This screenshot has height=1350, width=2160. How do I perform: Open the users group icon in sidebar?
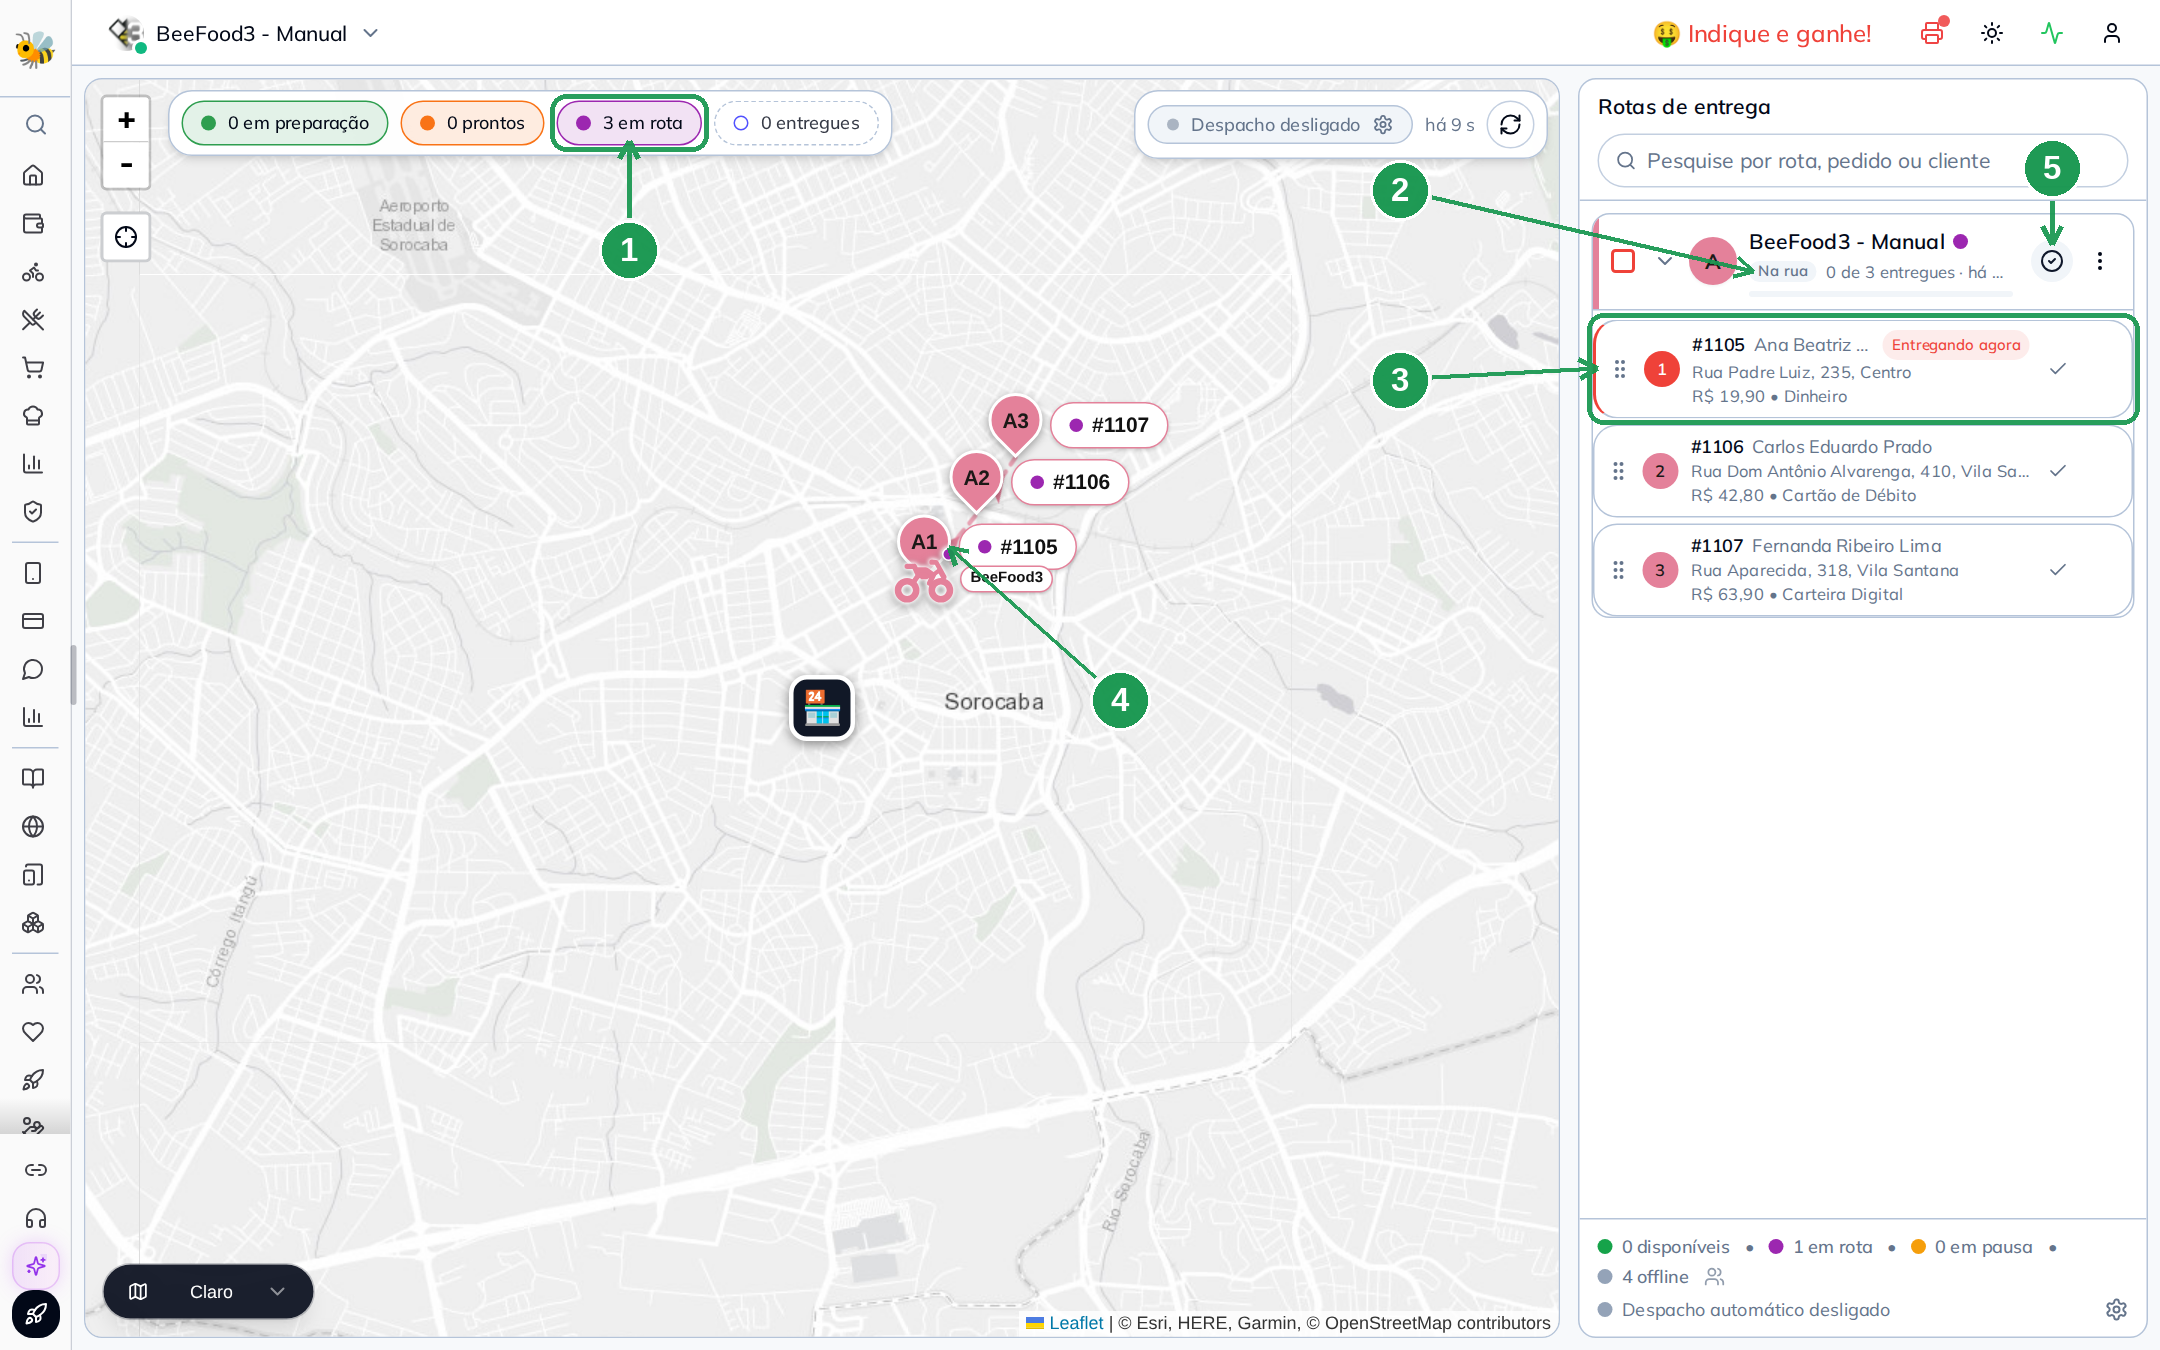click(33, 984)
